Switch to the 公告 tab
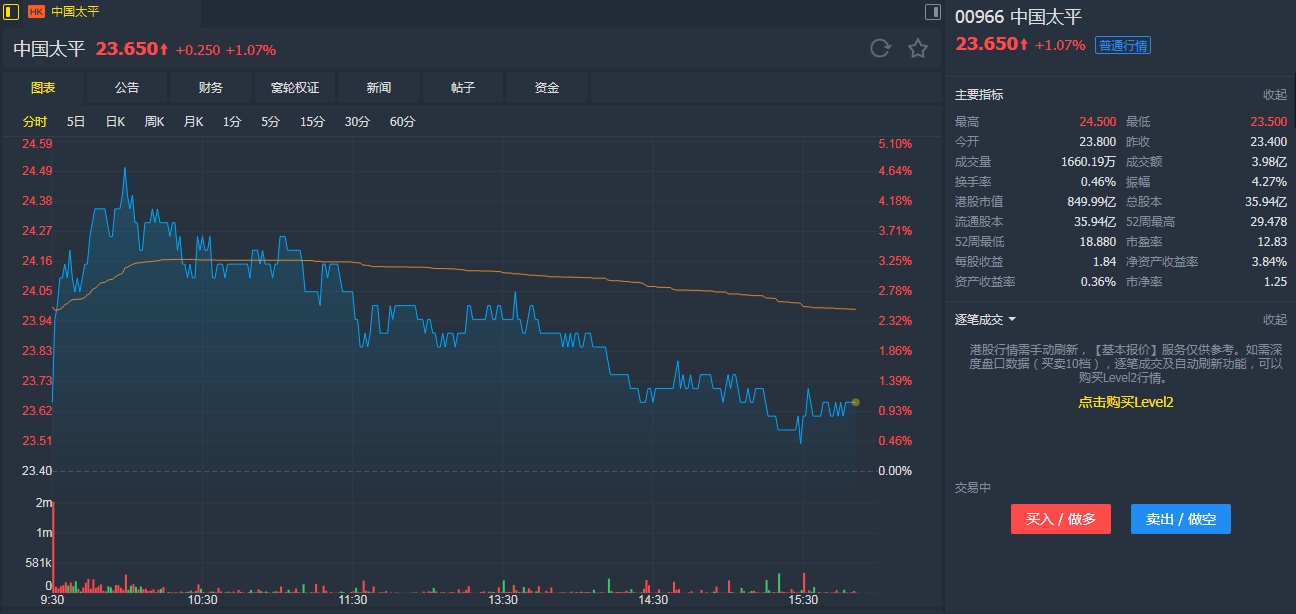1296x614 pixels. pyautogui.click(x=127, y=88)
